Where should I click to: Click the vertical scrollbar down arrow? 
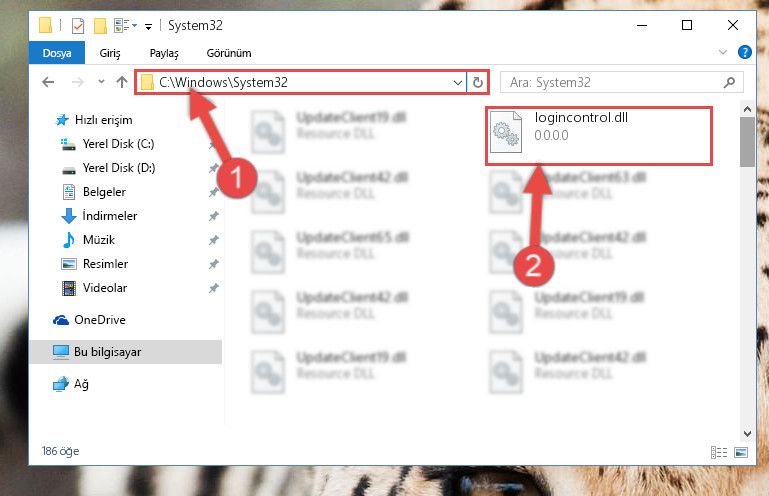[747, 434]
